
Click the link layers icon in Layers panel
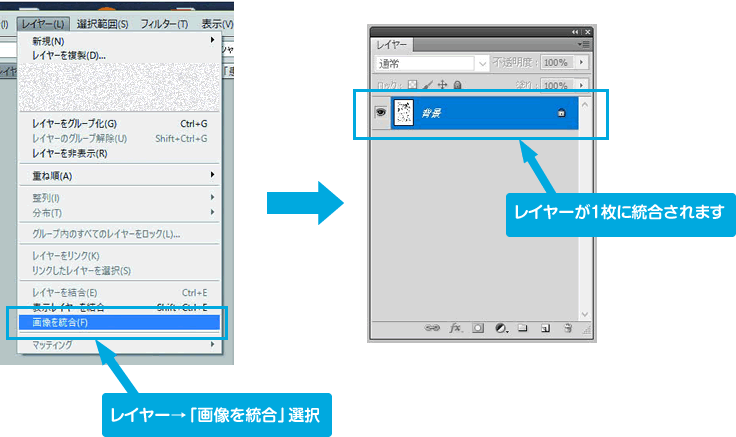[433, 327]
